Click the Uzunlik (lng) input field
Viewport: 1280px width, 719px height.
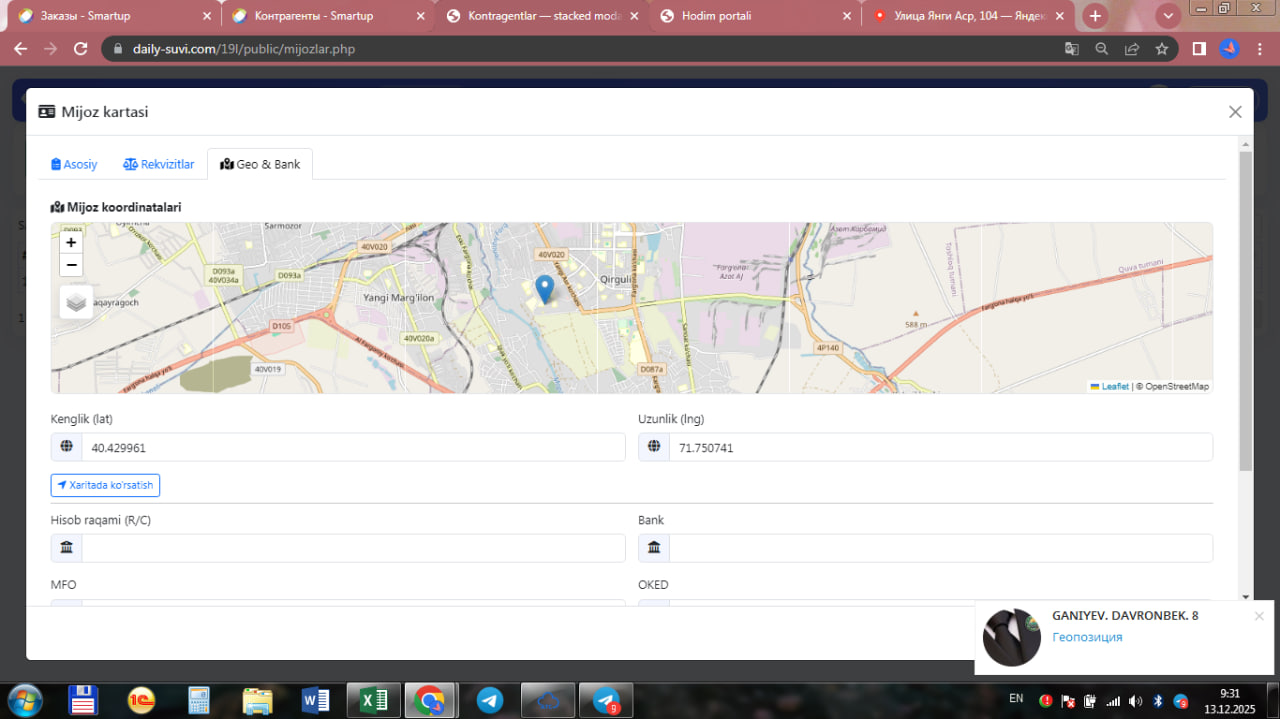(940, 448)
